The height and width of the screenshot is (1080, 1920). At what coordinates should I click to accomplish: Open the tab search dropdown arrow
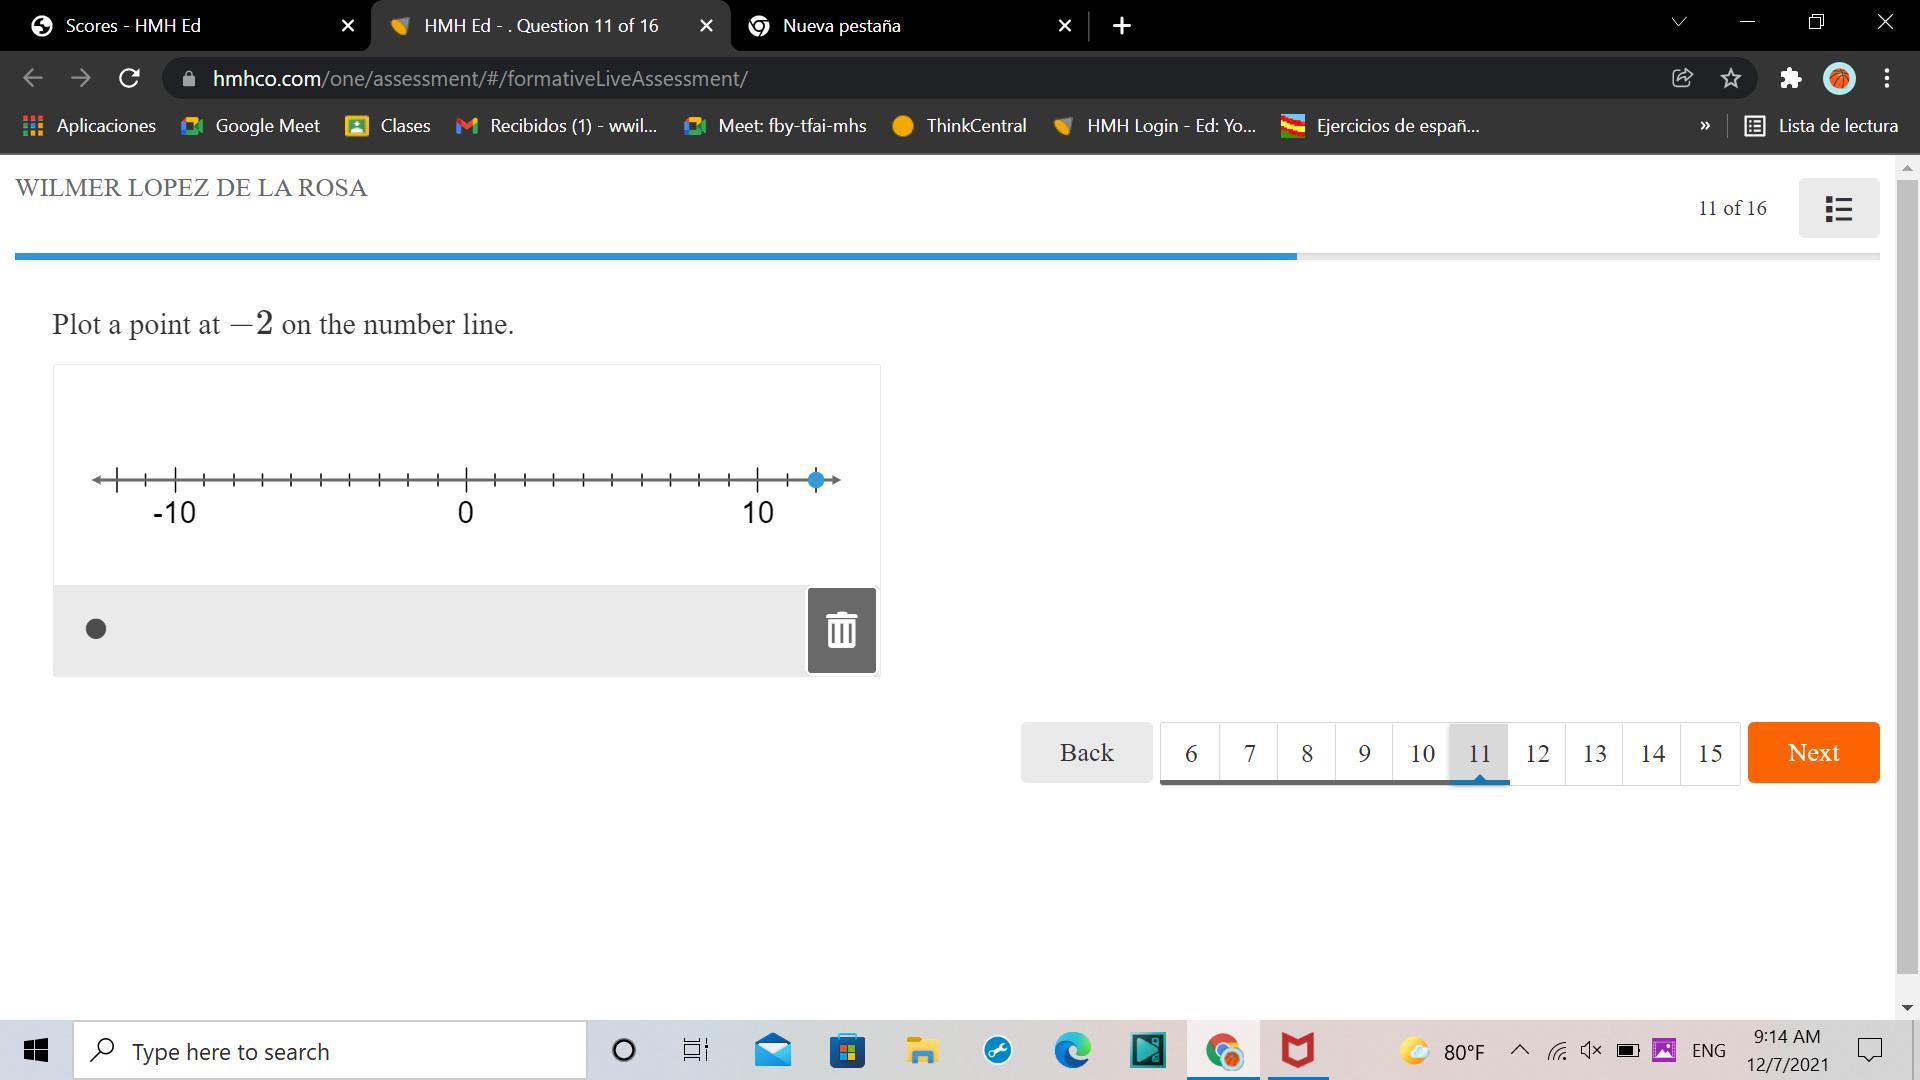click(1679, 23)
